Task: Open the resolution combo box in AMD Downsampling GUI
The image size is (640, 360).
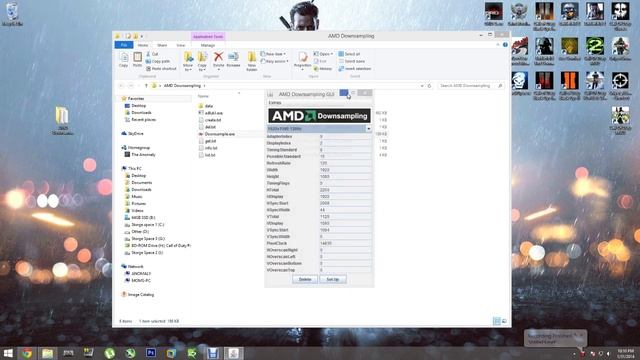Action: pos(368,129)
